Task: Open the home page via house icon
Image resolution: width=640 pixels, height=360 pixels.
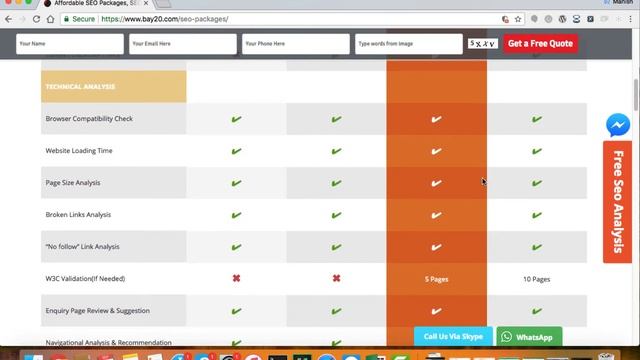Action: click(50, 19)
